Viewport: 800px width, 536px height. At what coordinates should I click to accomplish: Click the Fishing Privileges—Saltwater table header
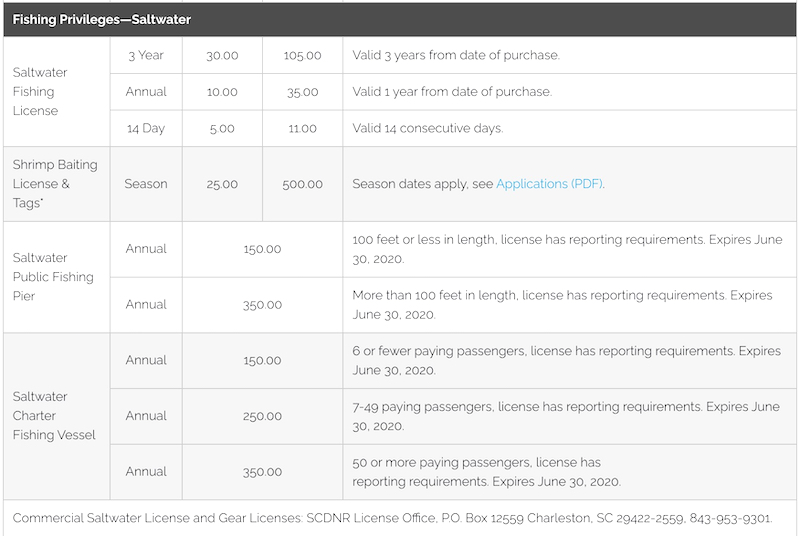coord(102,20)
